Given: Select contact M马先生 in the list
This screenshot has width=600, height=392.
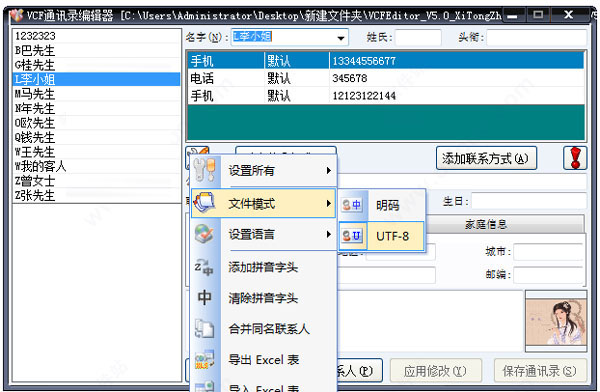Looking at the screenshot, I should pyautogui.click(x=96, y=94).
